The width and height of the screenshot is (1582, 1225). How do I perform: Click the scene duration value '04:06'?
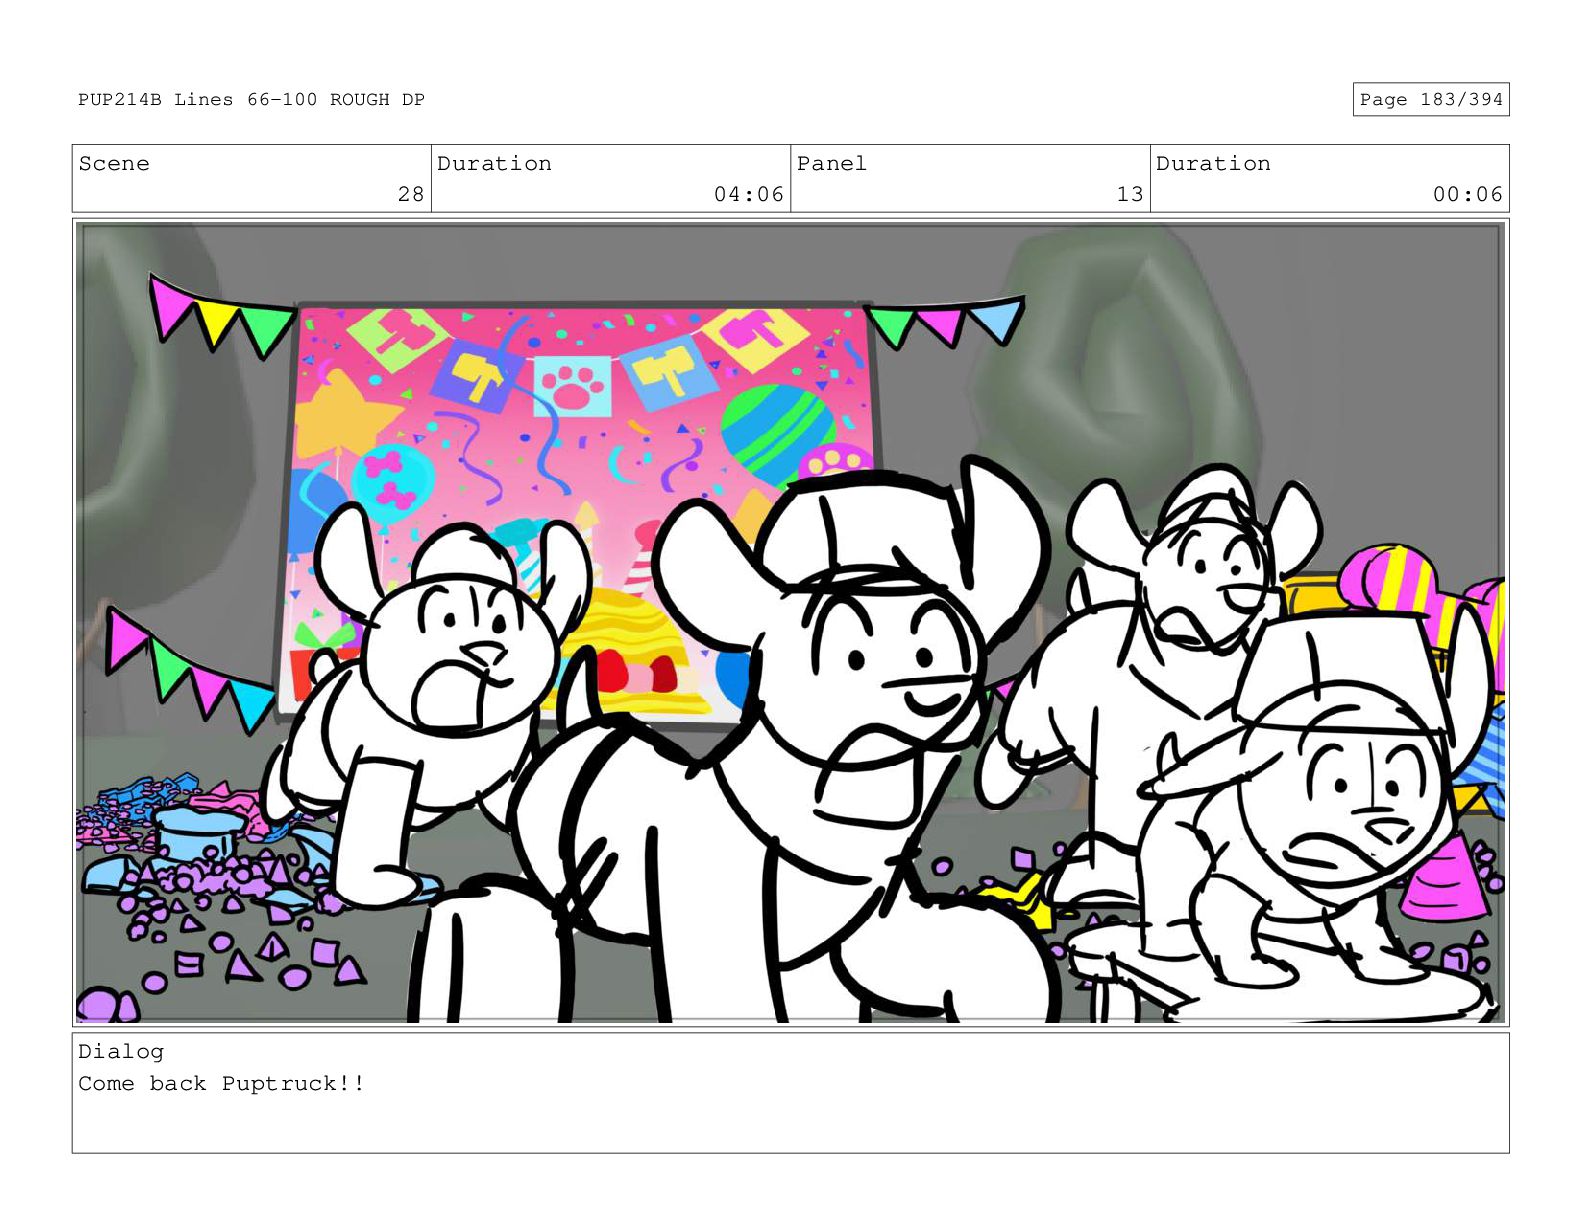click(748, 194)
